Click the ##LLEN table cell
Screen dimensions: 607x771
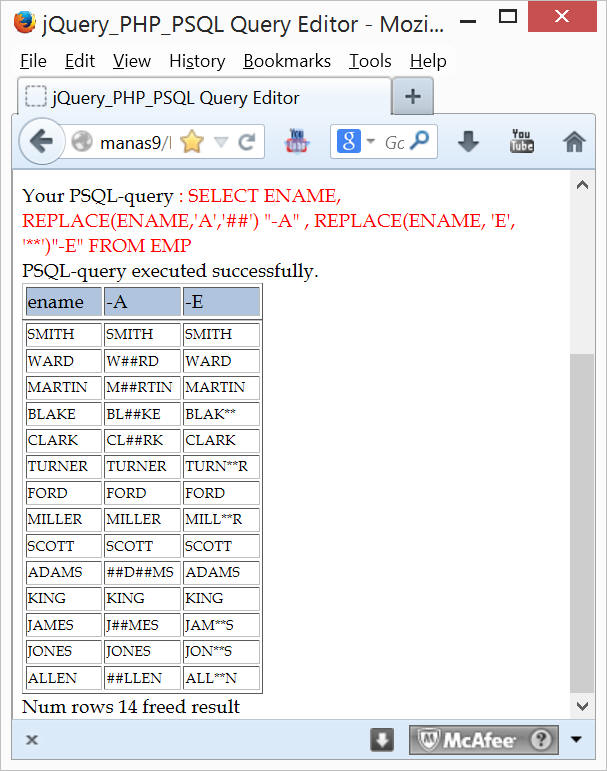[142, 678]
